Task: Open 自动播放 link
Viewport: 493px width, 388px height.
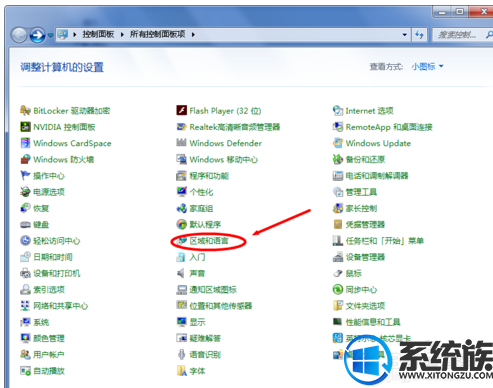Action: (49, 371)
